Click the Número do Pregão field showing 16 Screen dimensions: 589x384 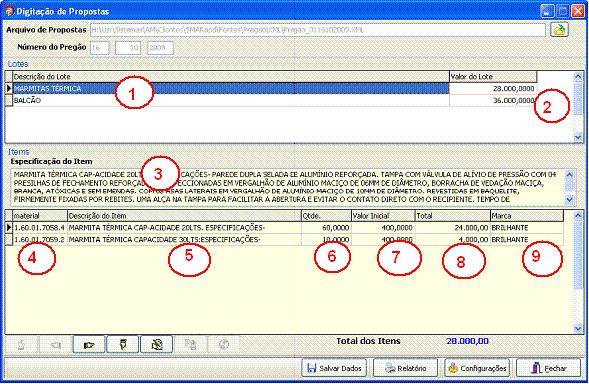(x=100, y=48)
